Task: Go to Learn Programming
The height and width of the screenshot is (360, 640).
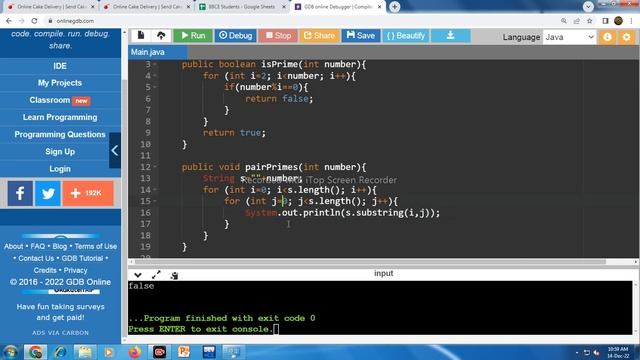Action: click(60, 117)
